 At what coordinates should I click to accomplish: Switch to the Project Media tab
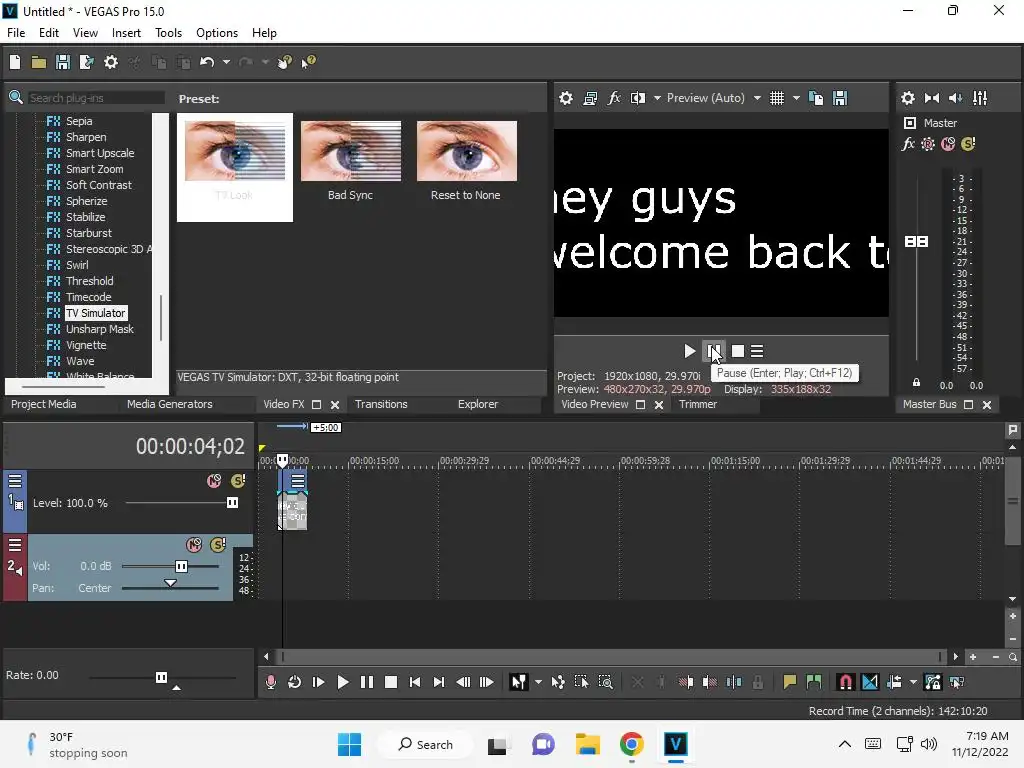(x=44, y=404)
